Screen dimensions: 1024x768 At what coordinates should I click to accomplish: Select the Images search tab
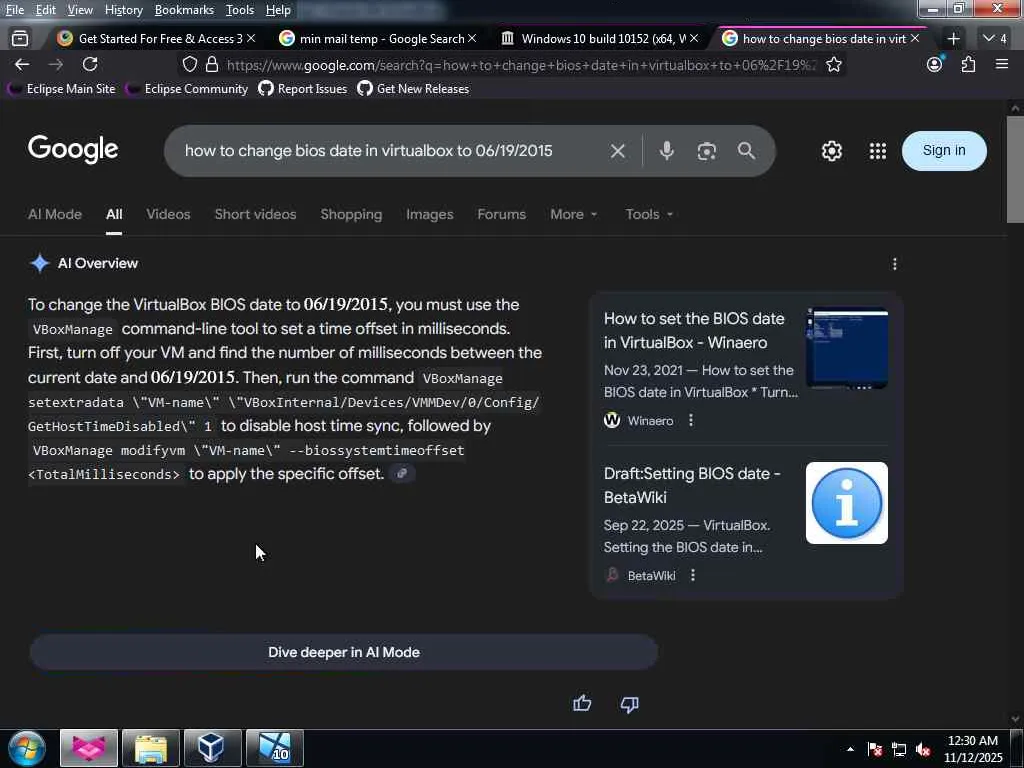point(429,214)
